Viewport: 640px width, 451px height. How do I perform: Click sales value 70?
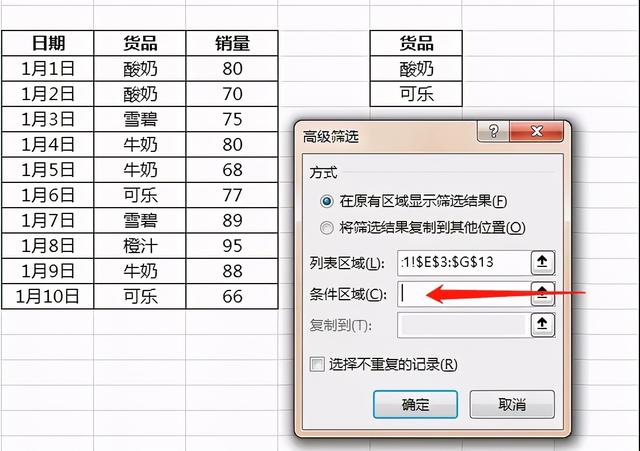[x=232, y=94]
